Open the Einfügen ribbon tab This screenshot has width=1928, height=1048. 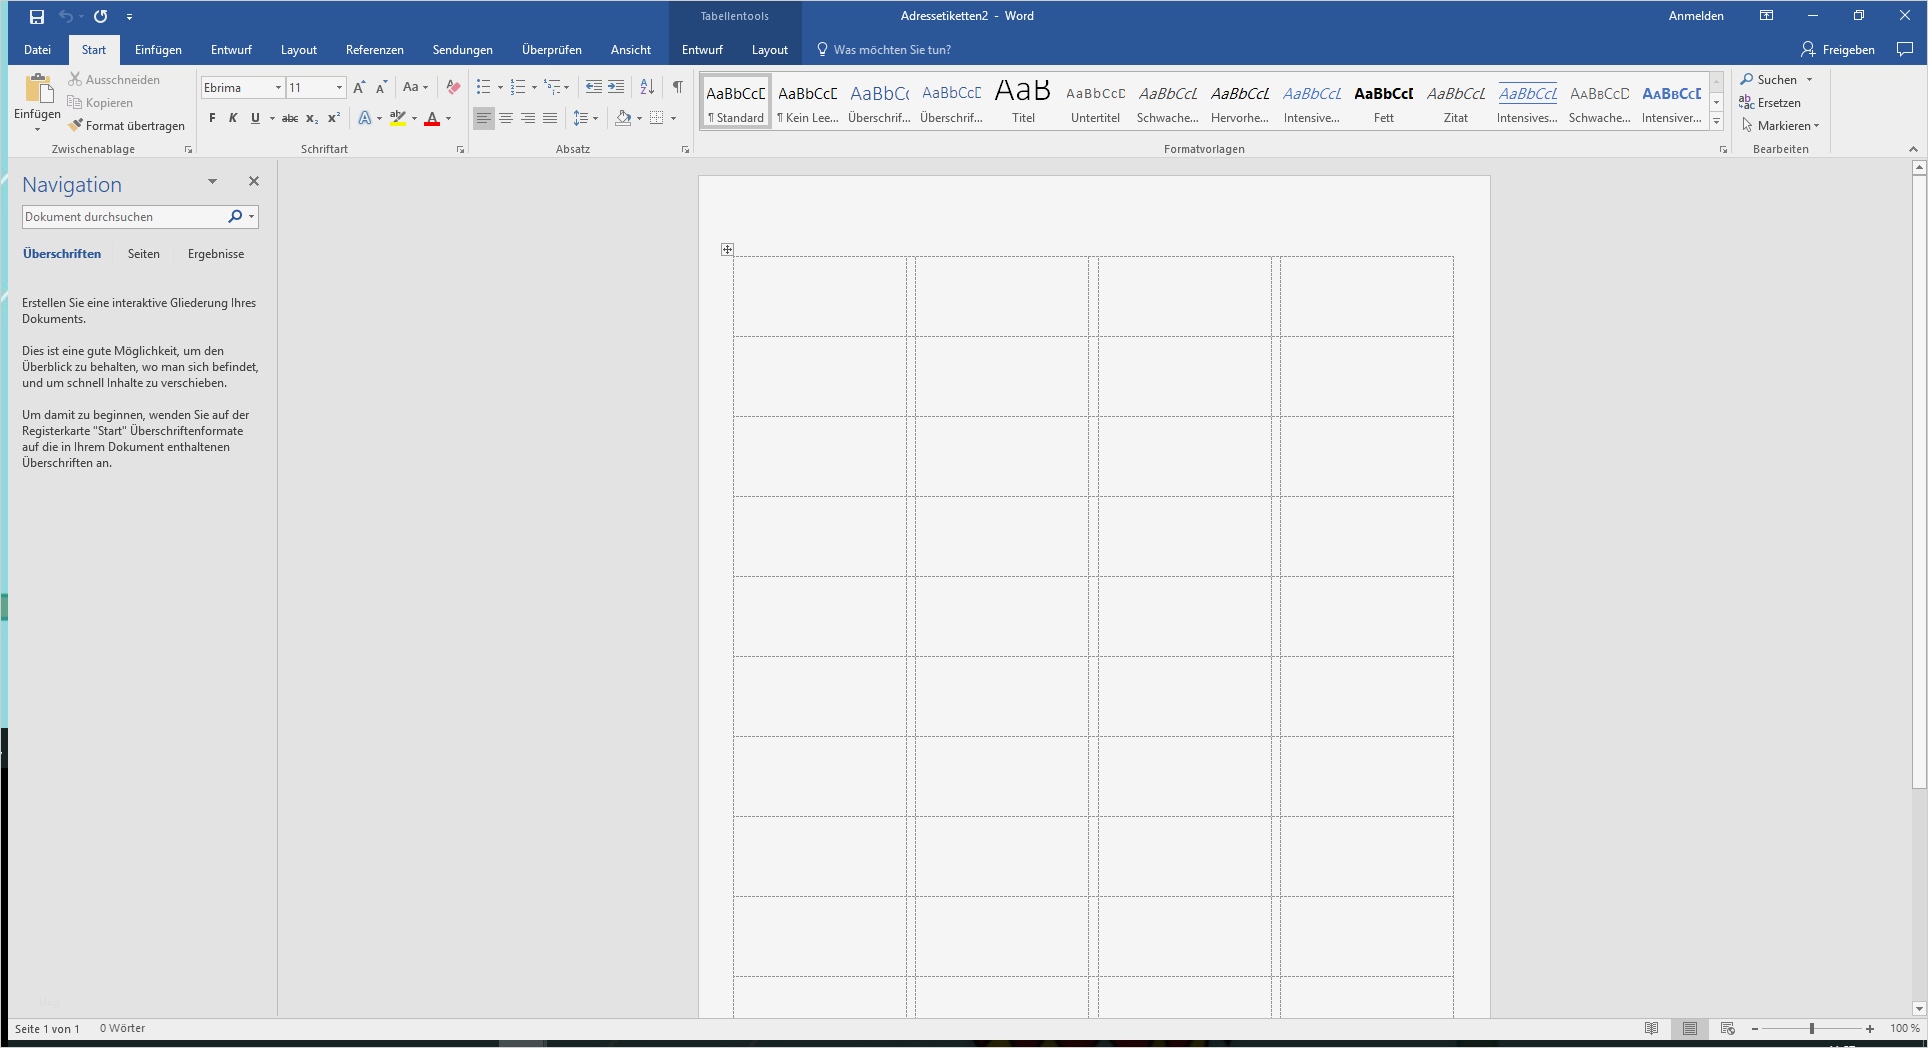(x=157, y=49)
